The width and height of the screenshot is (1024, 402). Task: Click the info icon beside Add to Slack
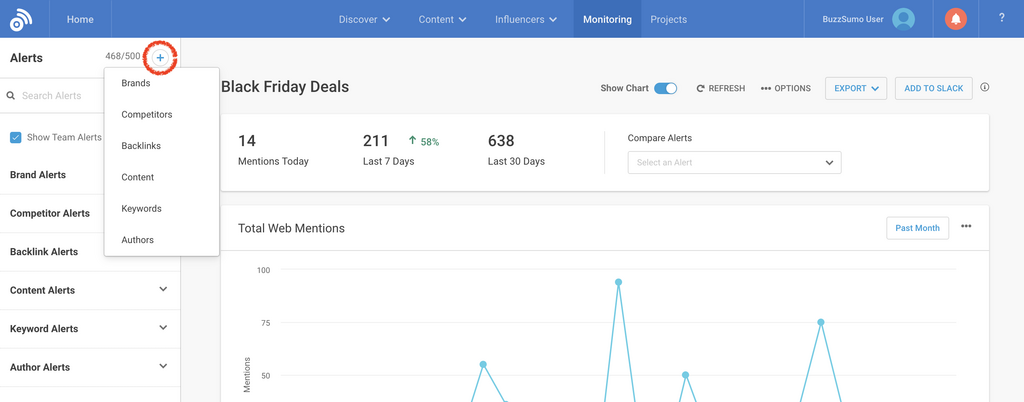pyautogui.click(x=985, y=88)
